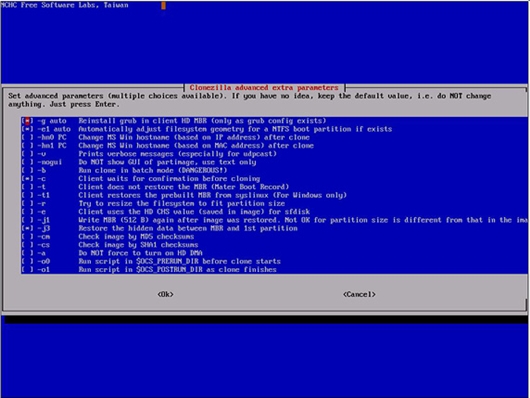
Task: Click 'Client uses the HD CHS value' text
Action: point(136,212)
